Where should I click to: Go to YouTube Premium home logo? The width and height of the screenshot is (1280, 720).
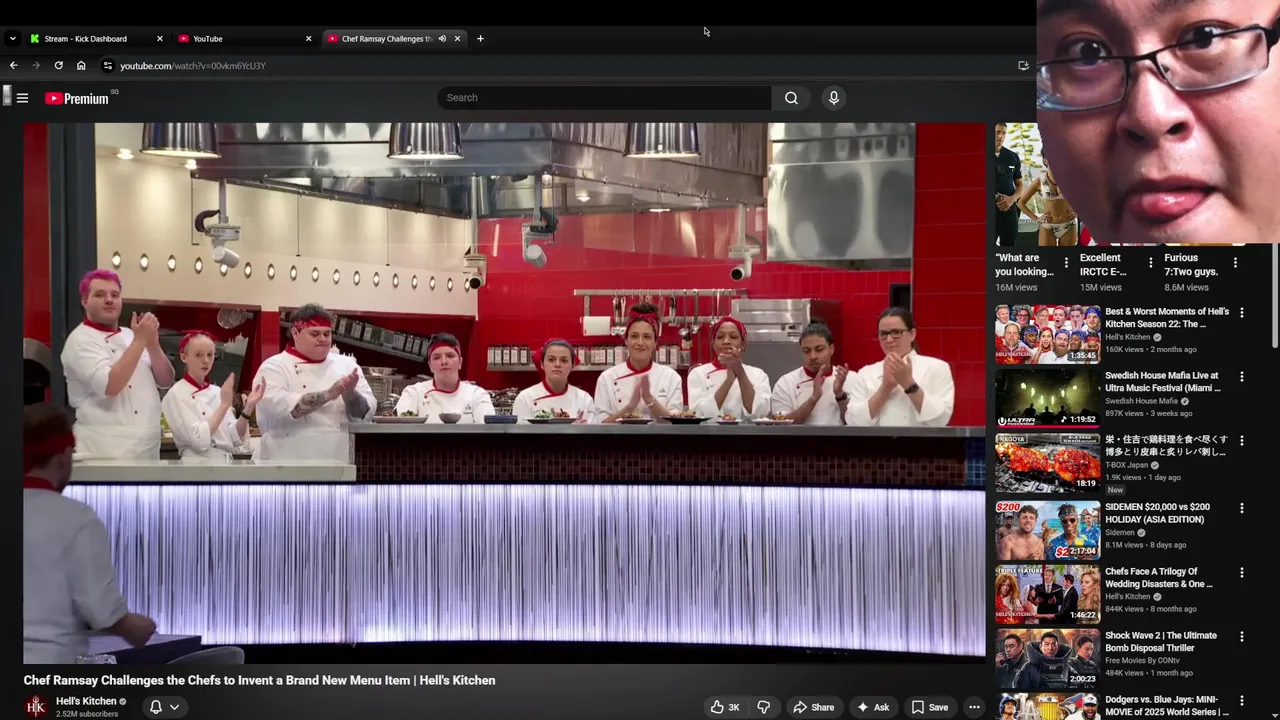click(77, 98)
